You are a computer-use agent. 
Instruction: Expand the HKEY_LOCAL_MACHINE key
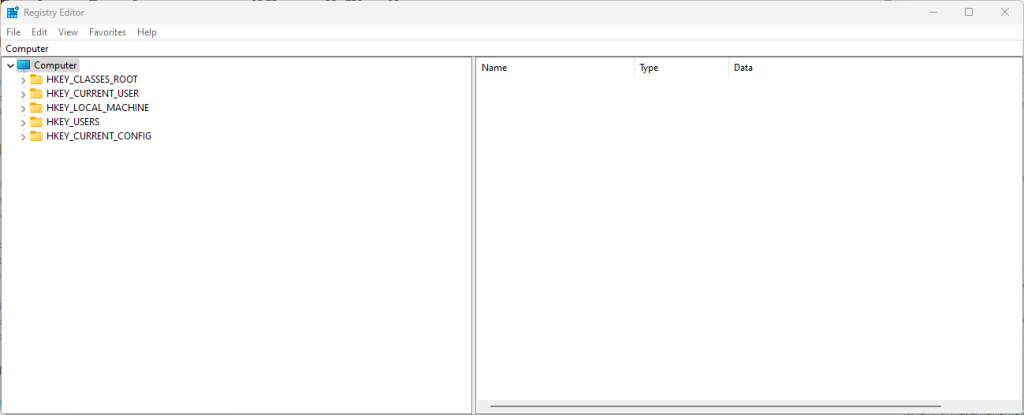(24, 108)
